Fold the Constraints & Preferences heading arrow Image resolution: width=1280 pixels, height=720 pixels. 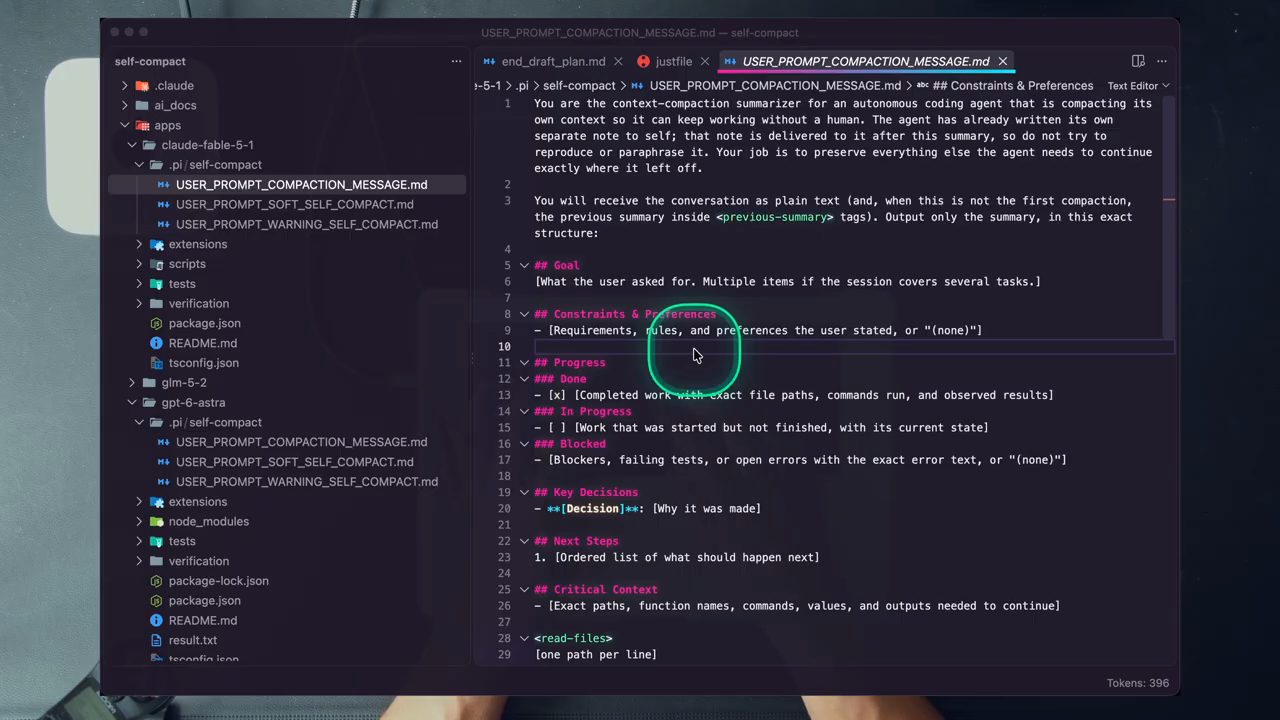point(524,314)
